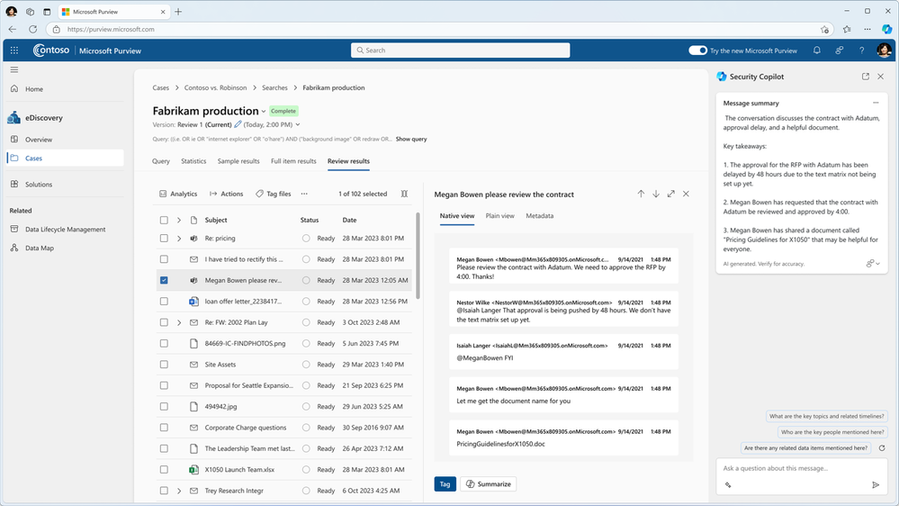Expand all rows via header chevron

179,220
